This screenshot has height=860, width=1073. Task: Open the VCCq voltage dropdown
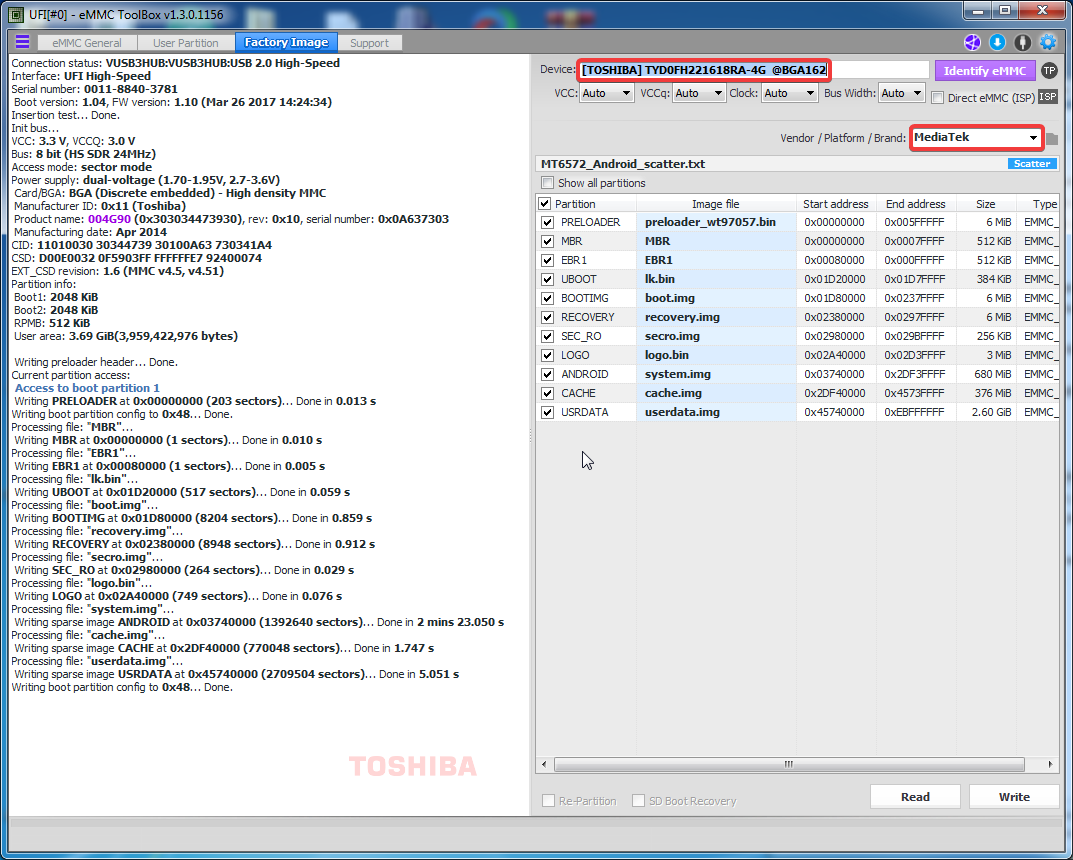click(699, 93)
